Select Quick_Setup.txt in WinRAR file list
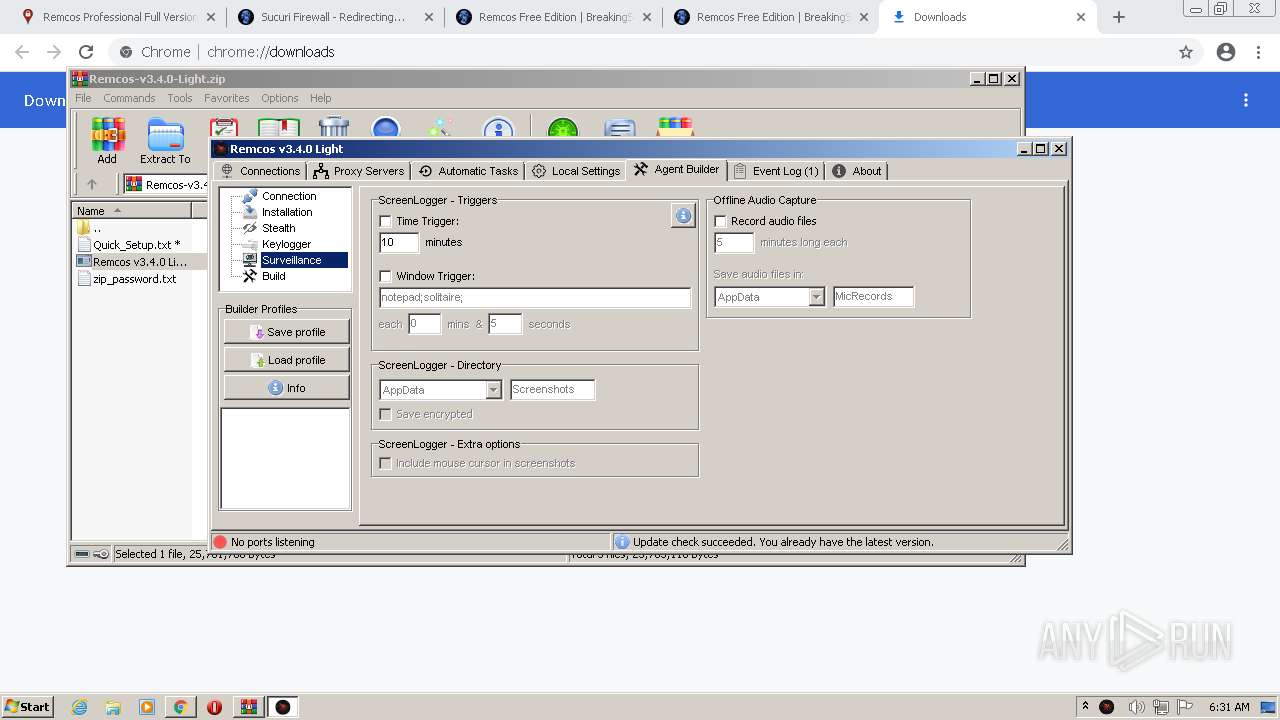Viewport: 1280px width, 720px height. pyautogui.click(x=135, y=245)
